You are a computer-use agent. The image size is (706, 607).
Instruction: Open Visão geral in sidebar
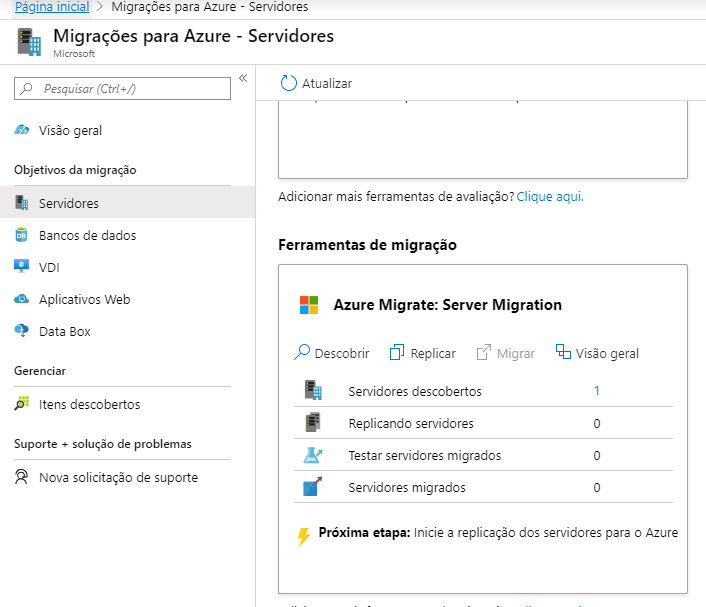pos(70,130)
